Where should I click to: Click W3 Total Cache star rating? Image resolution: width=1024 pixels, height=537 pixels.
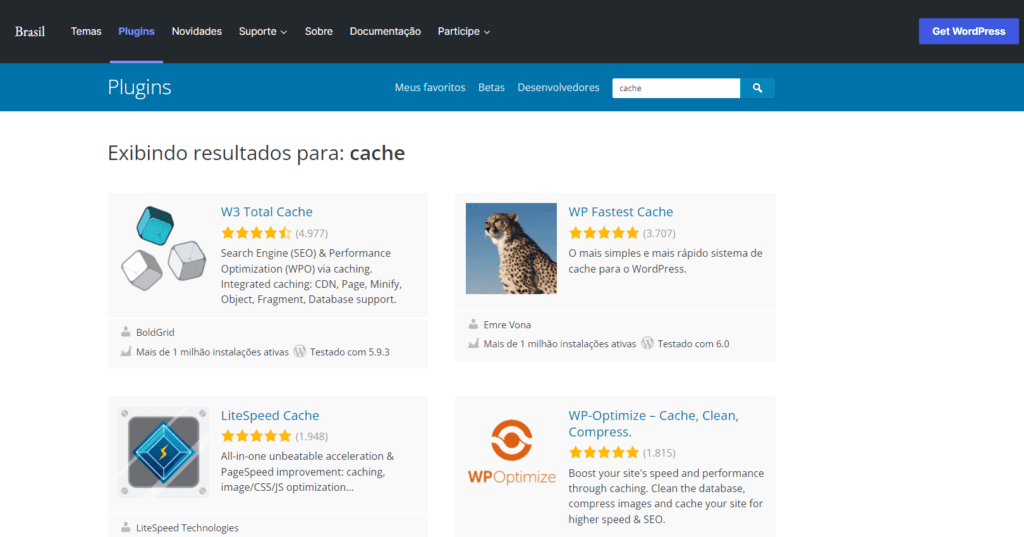pos(256,233)
